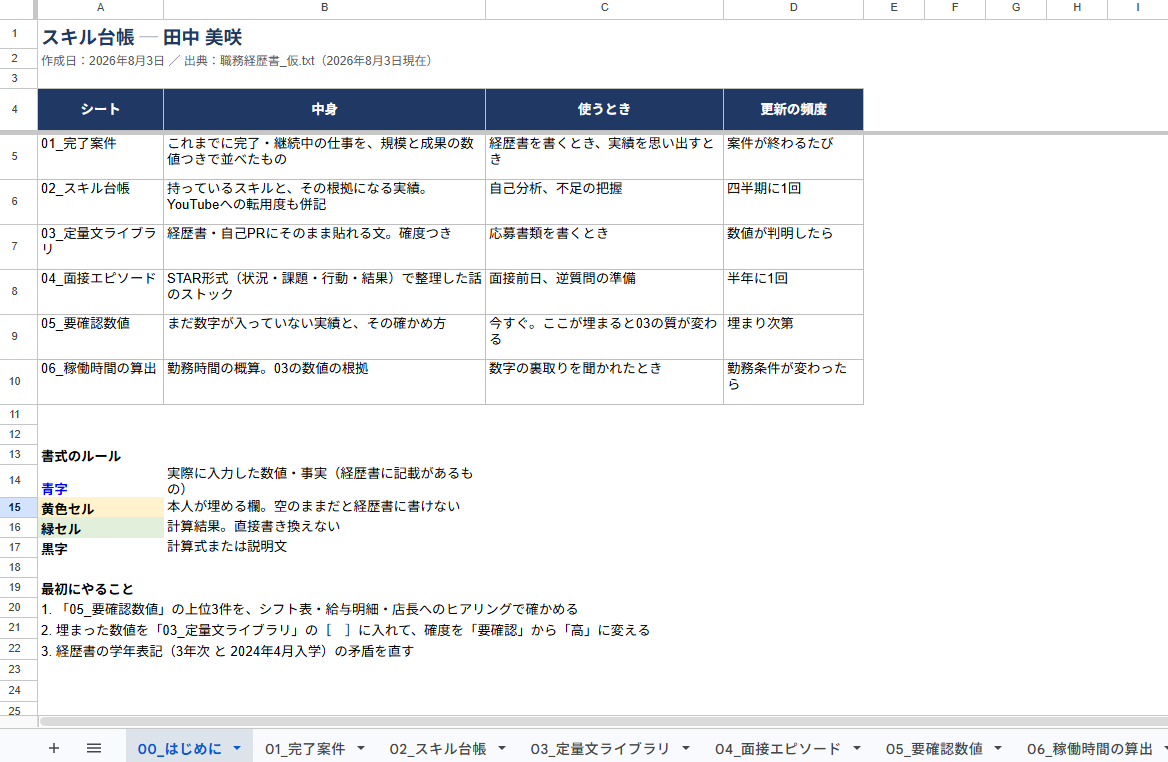Screen dimensions: 1168x762
Task: Select the 最初にやること heading cell
Action: 101,588
